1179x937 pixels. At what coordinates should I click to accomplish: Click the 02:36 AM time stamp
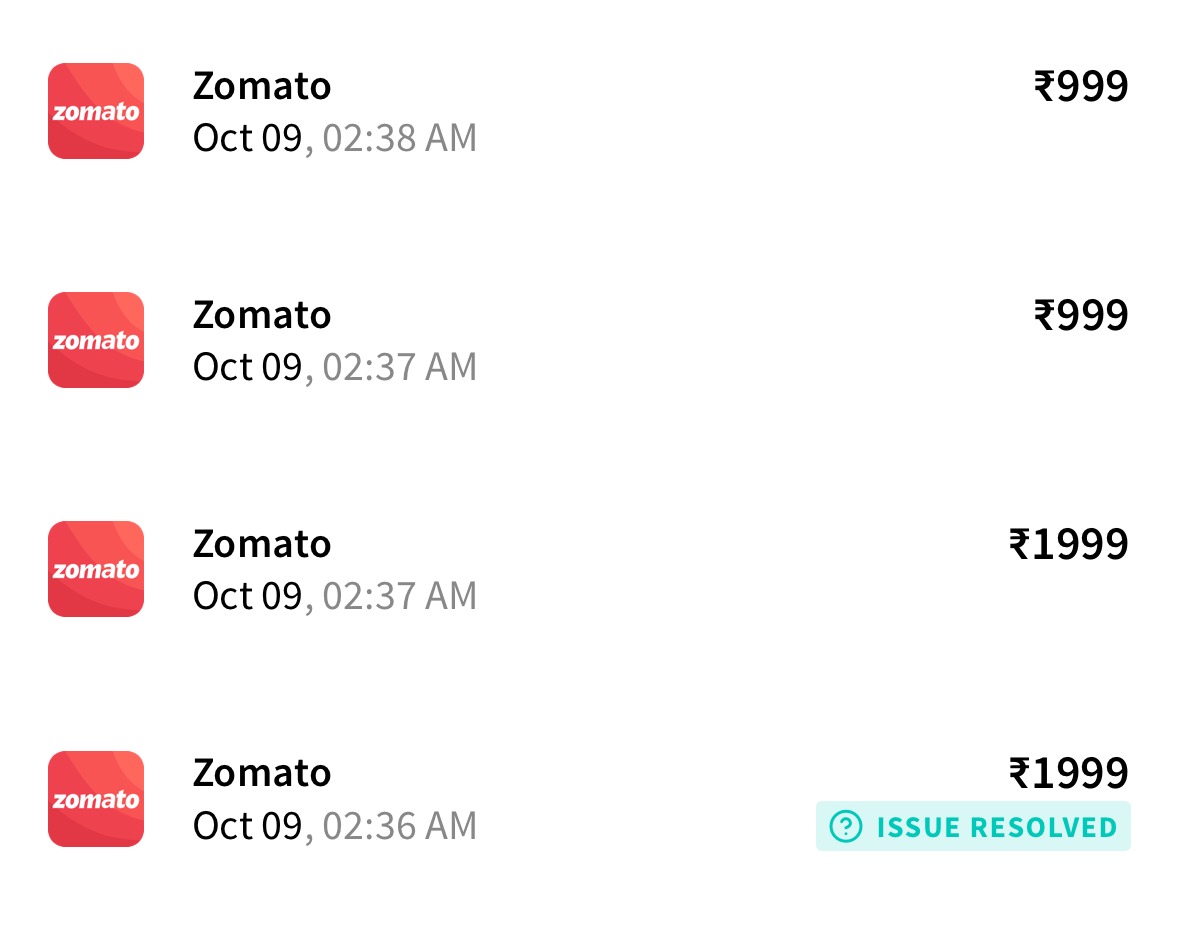coord(399,826)
